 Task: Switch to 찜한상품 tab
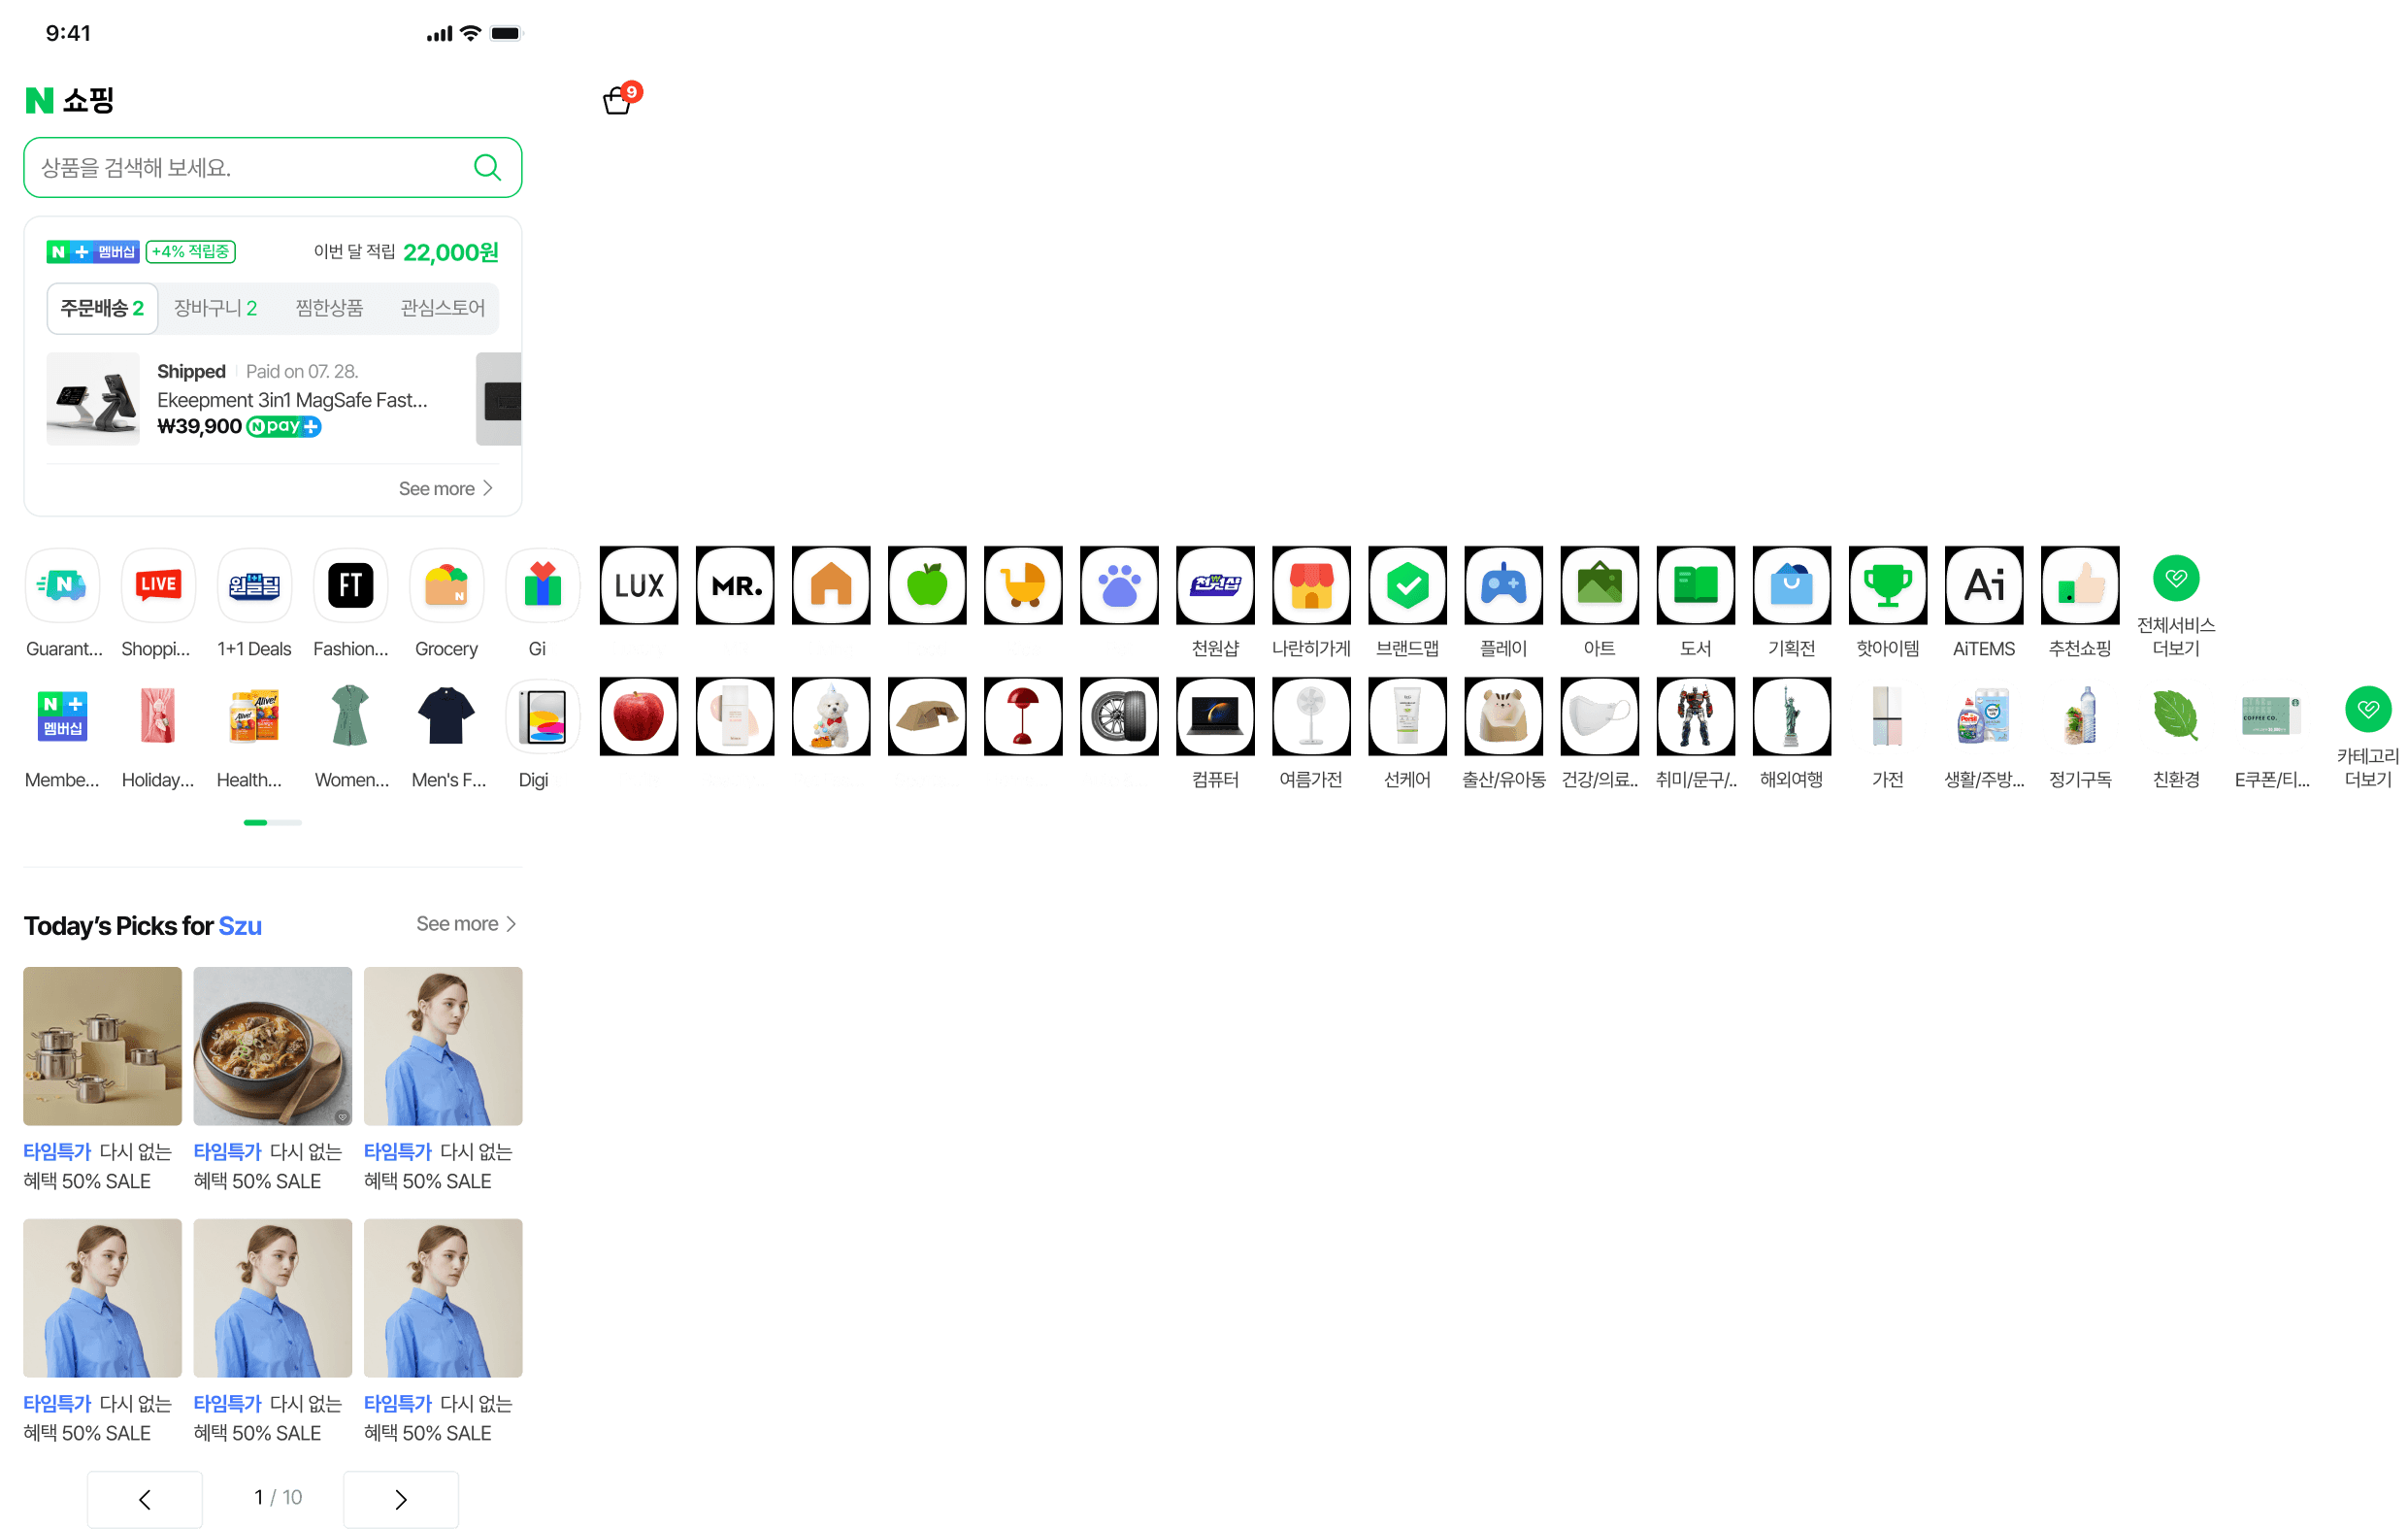pos(329,308)
